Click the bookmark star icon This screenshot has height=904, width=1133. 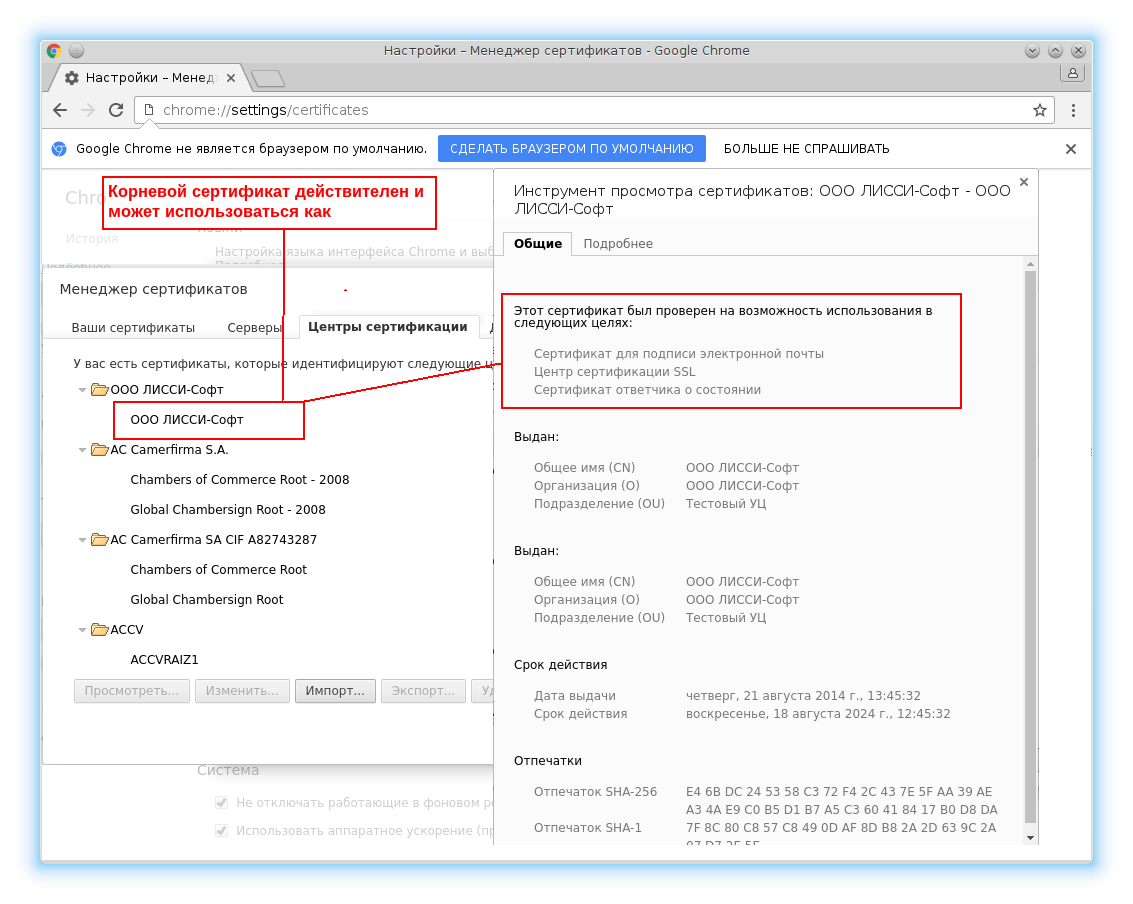click(x=1039, y=110)
